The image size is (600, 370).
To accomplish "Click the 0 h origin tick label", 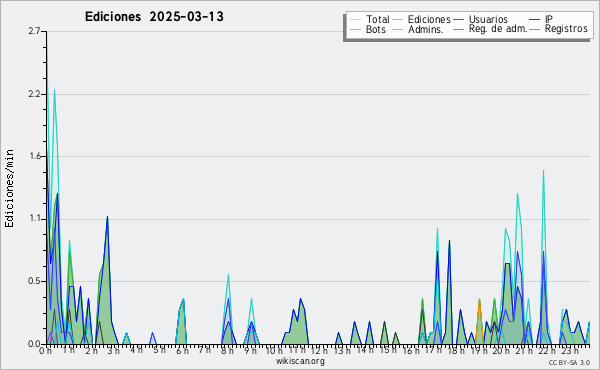I will (45, 351).
